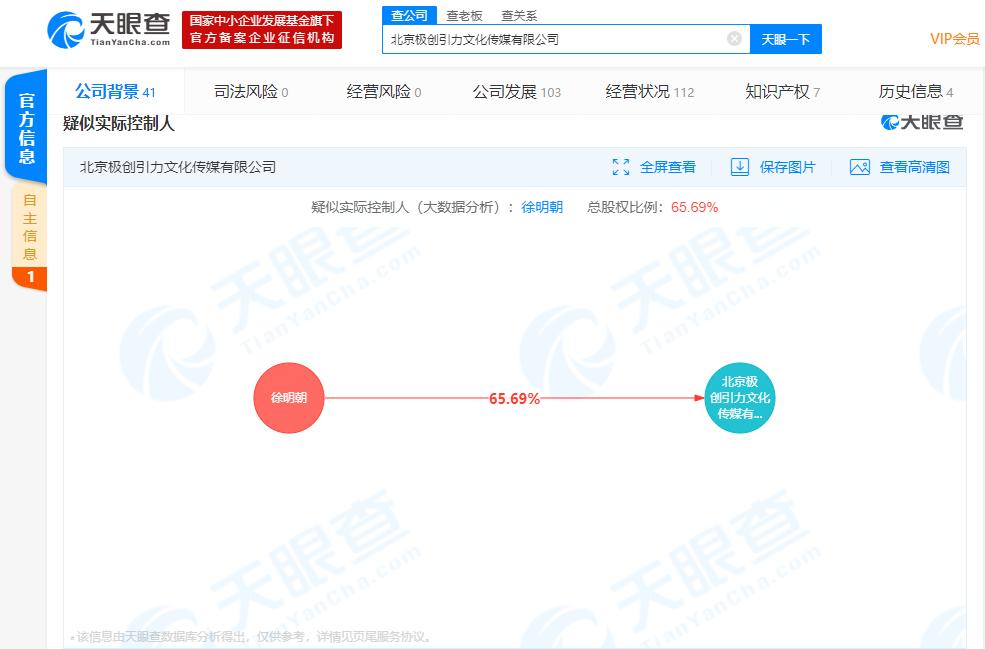Image resolution: width=985 pixels, height=649 pixels.
Task: Open the 经营状况 112 tab
Action: coord(650,92)
